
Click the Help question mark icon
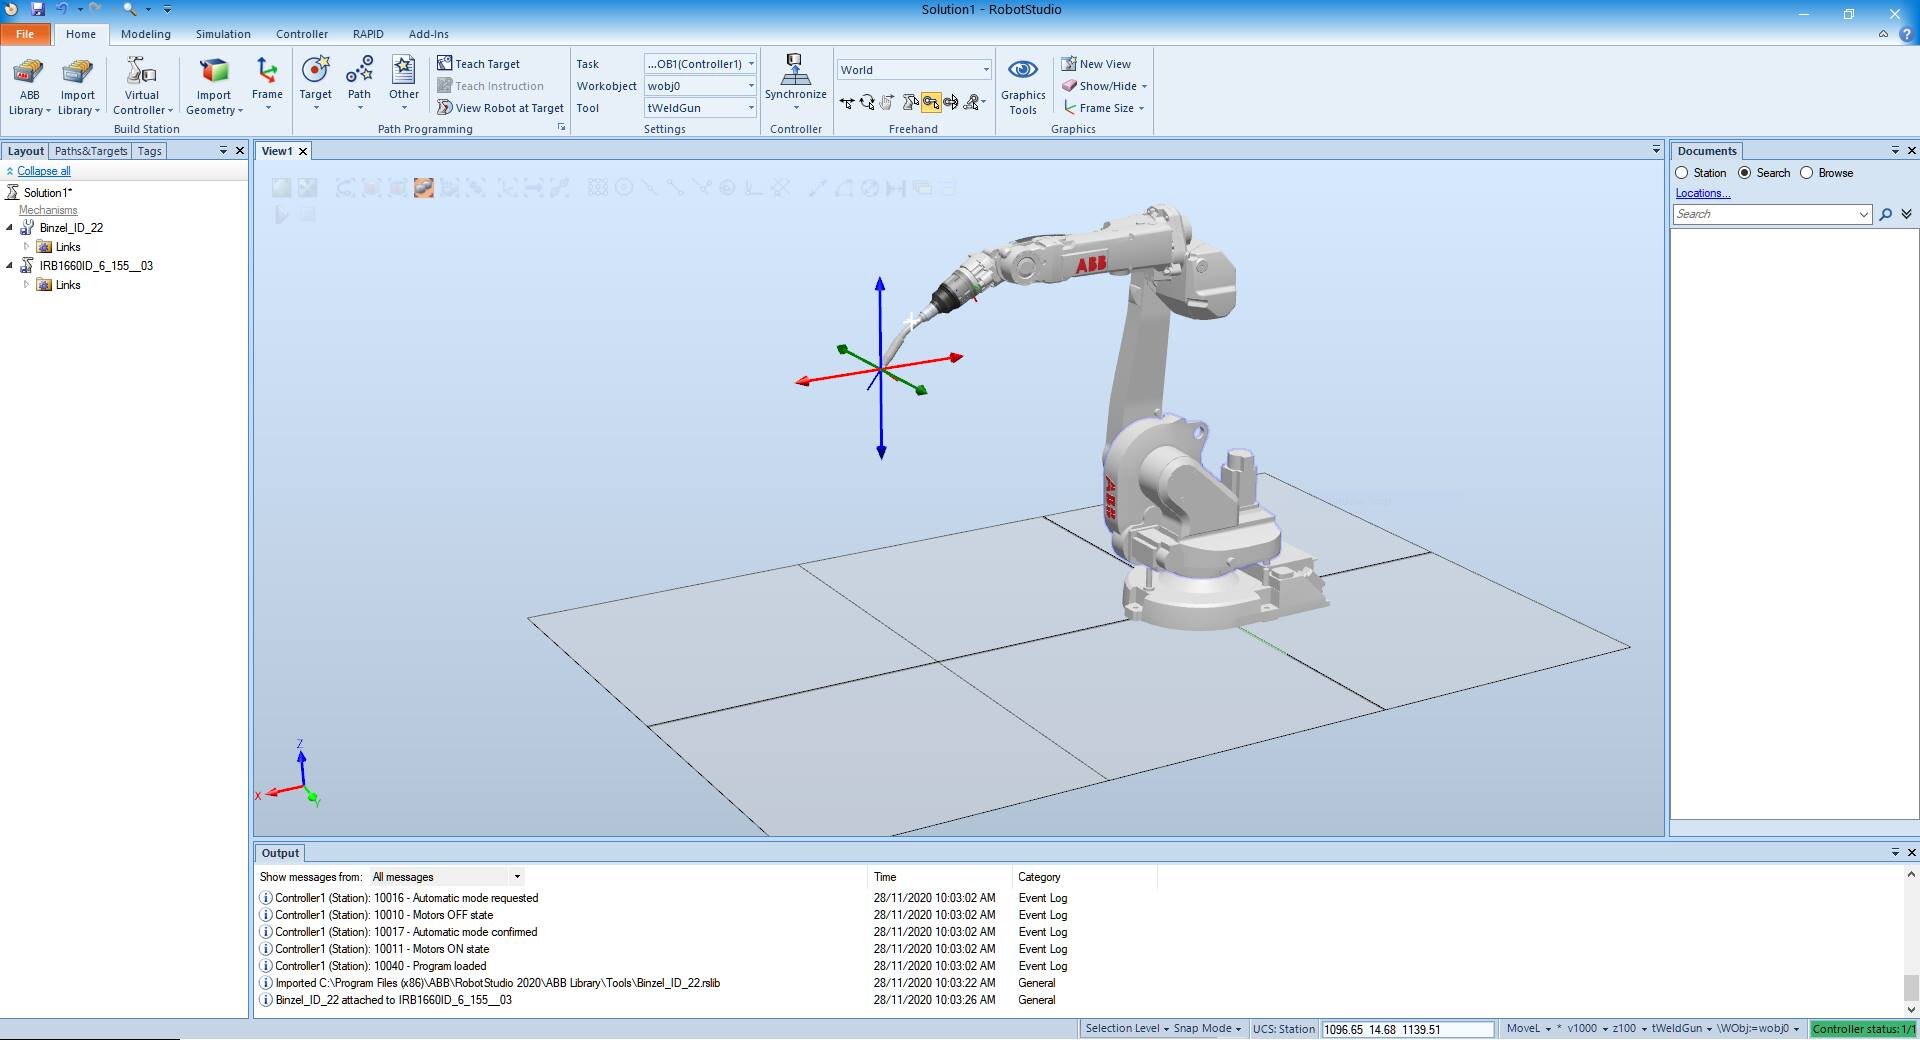tap(1906, 34)
